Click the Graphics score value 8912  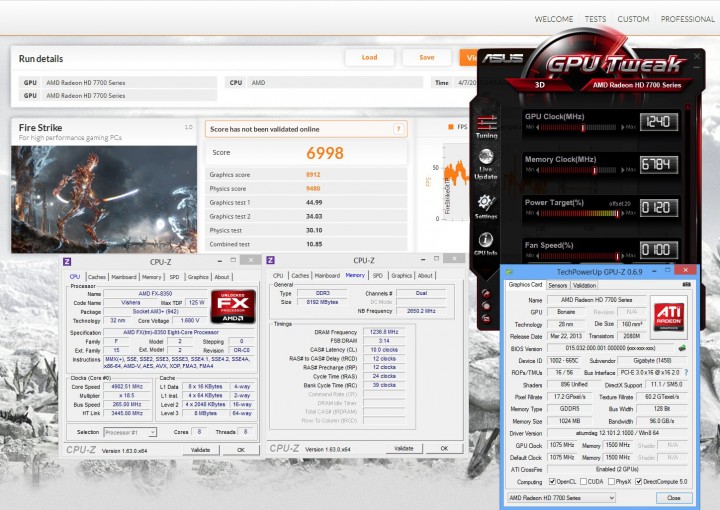313,174
